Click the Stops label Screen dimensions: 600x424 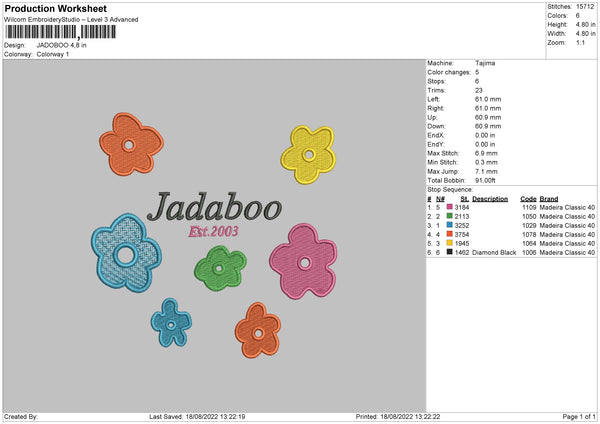click(436, 81)
